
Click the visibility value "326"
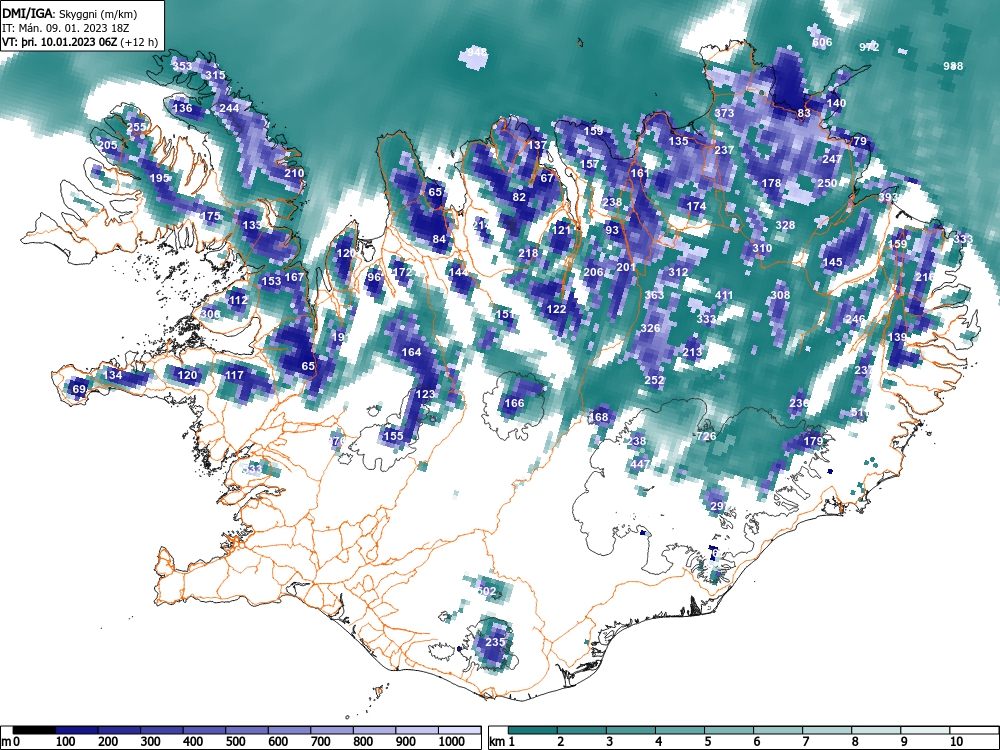point(650,328)
